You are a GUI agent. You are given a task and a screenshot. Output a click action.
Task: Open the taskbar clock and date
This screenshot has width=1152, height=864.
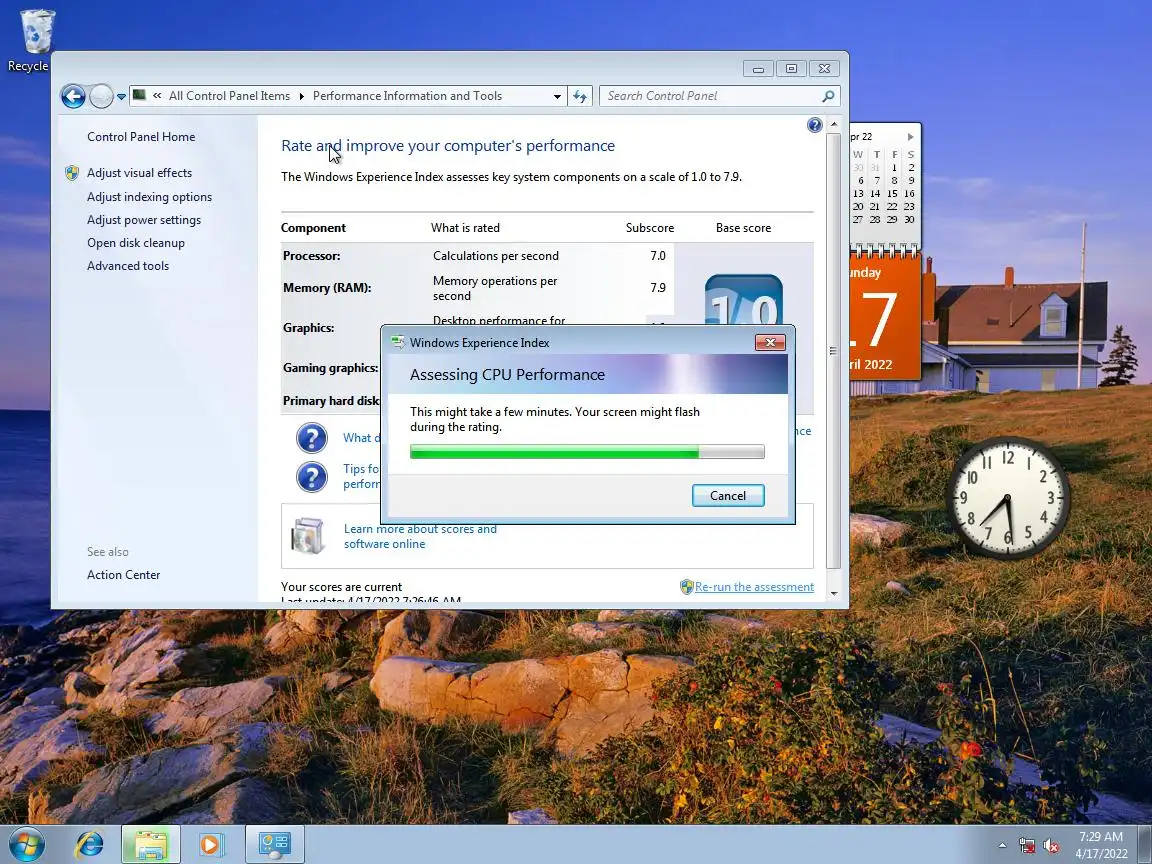[x=1101, y=845]
